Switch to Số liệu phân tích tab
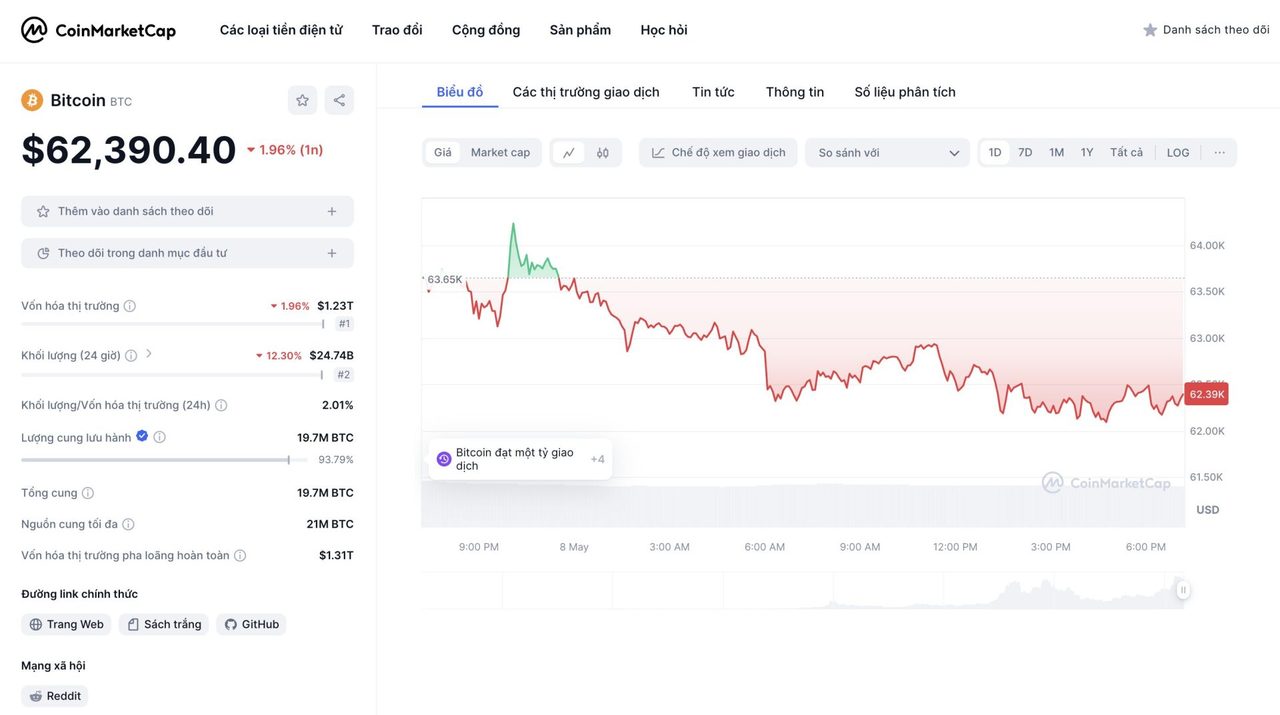 (x=905, y=92)
